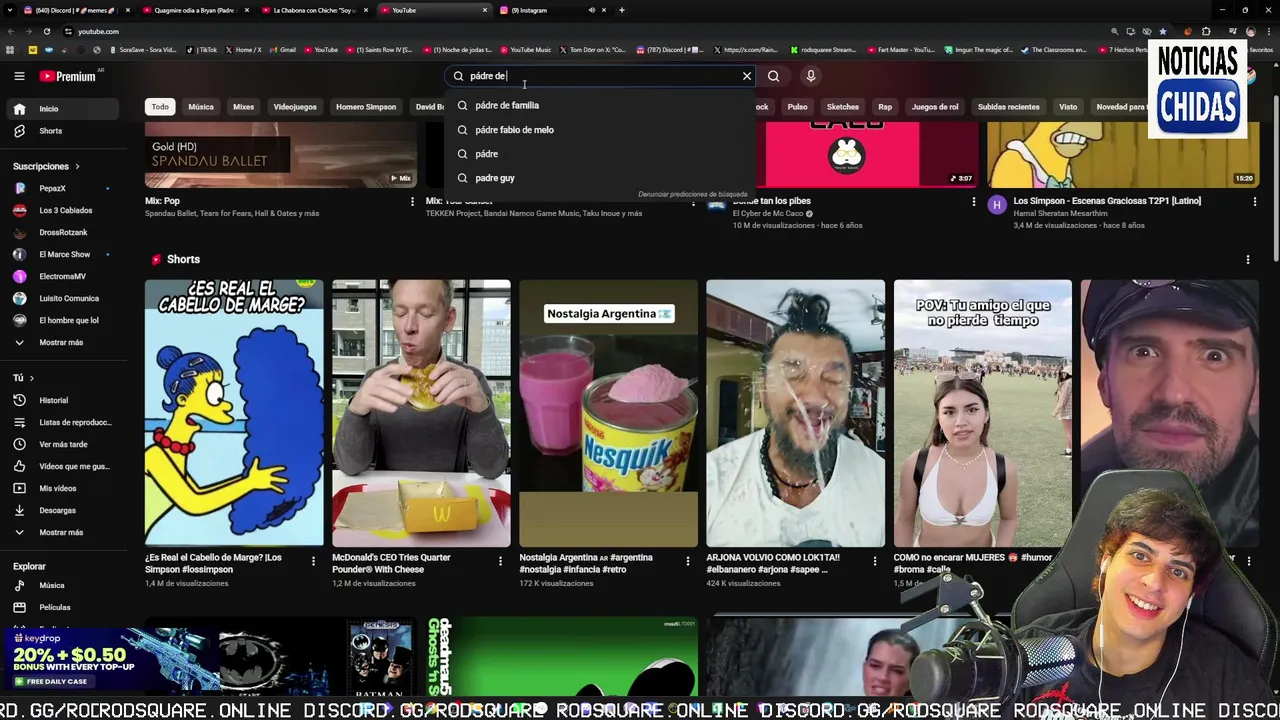Open Listas de reproducción in sidebar
The height and width of the screenshot is (720, 1280).
[x=65, y=422]
